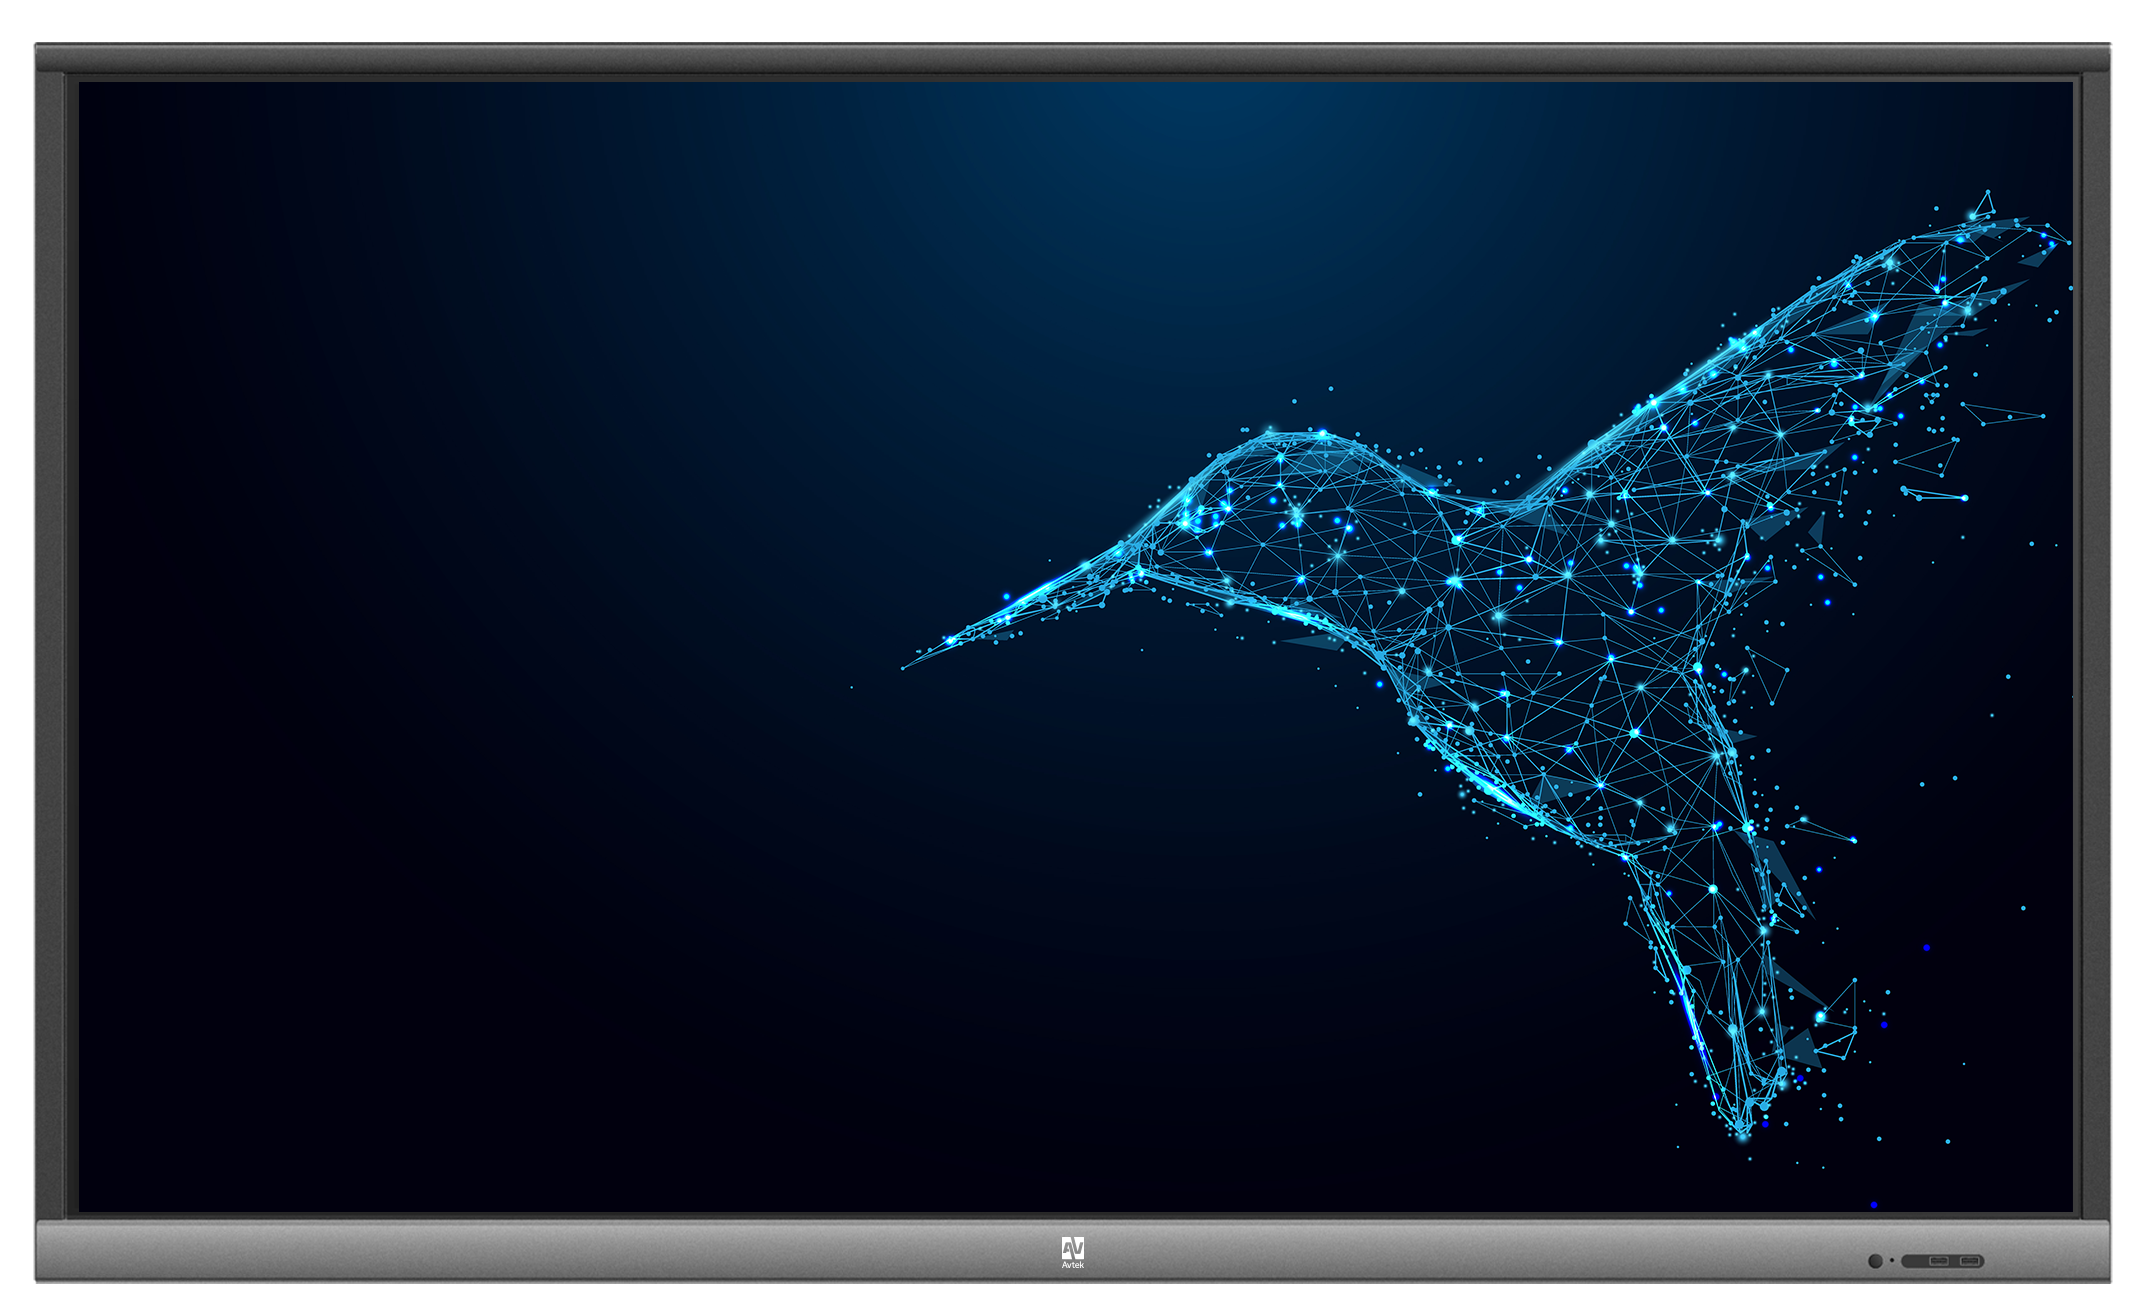Click the Avtek text under the logo
Screen dimensions: 2146x1309
(1072, 1266)
